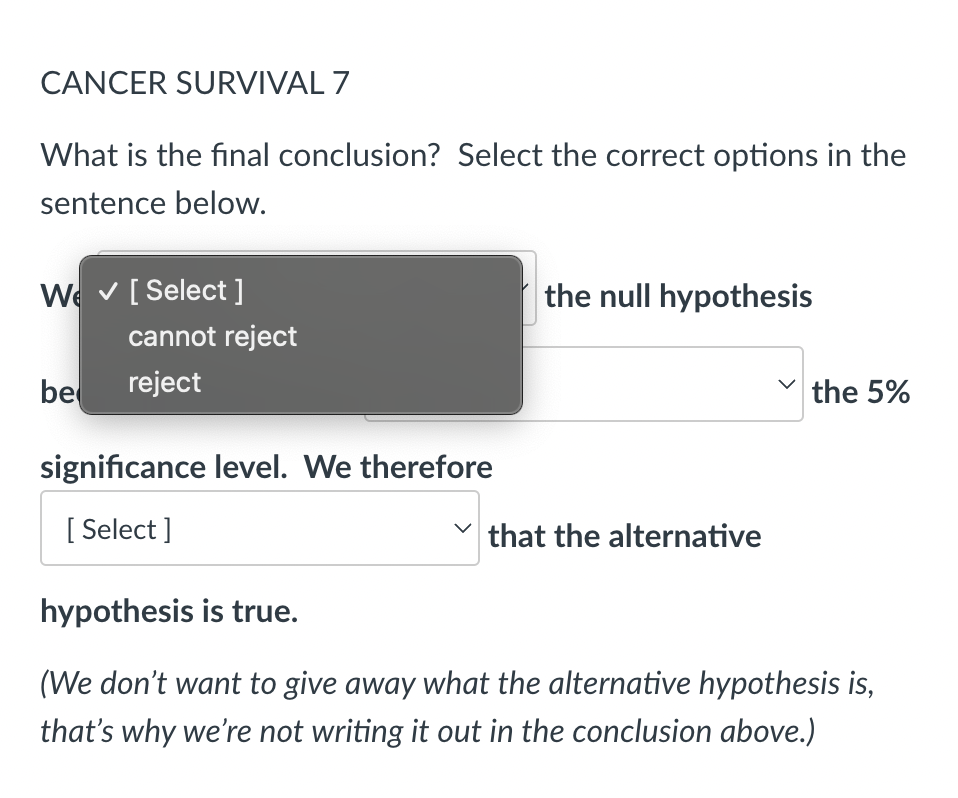Select 'cannot reject' from the open dropdown menu
This screenshot has width=958, height=798.
(x=212, y=336)
